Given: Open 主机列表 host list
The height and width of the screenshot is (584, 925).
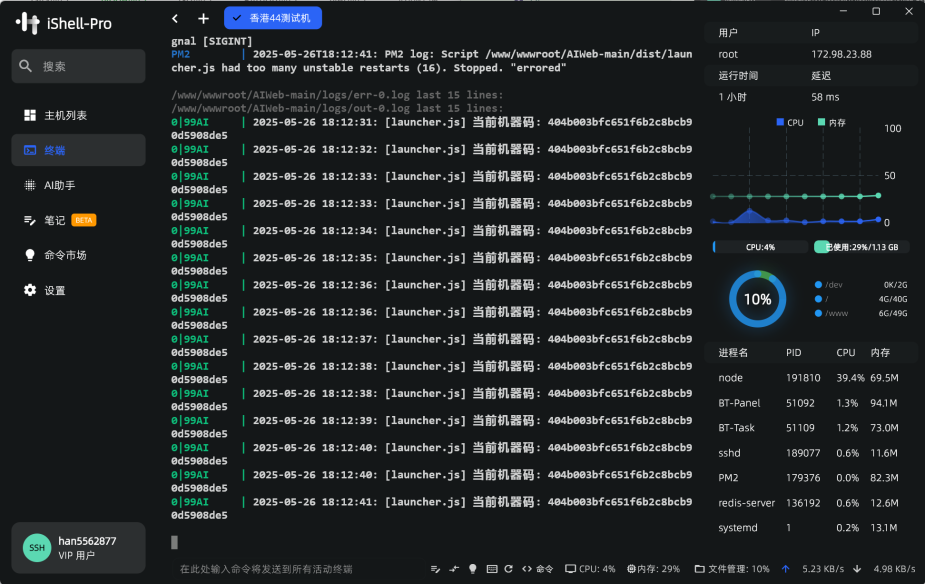Looking at the screenshot, I should 78,115.
